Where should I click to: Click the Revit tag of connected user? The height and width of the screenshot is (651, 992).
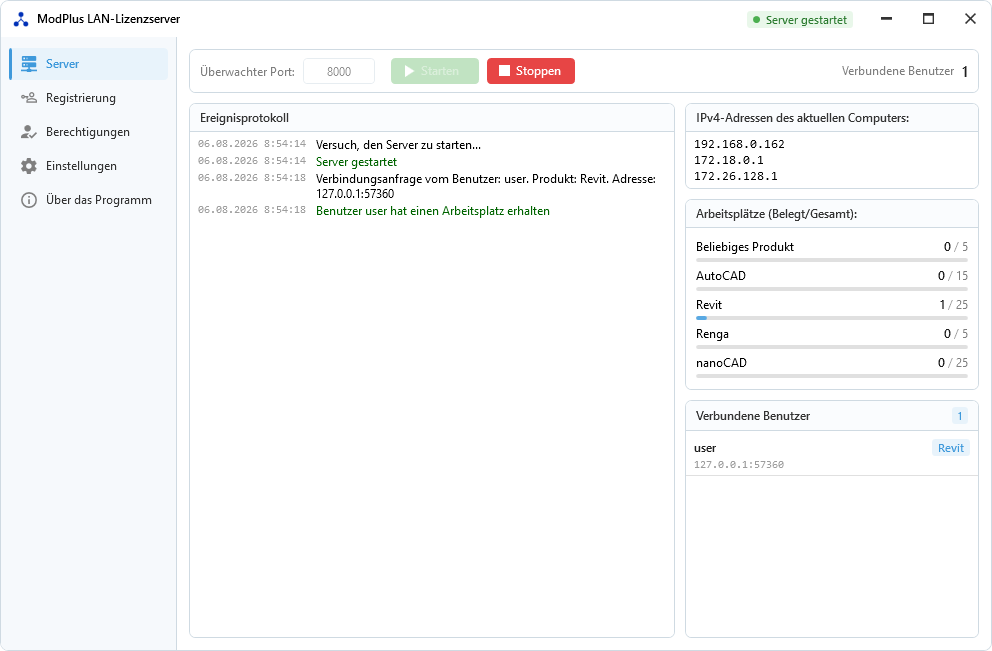(x=950, y=448)
